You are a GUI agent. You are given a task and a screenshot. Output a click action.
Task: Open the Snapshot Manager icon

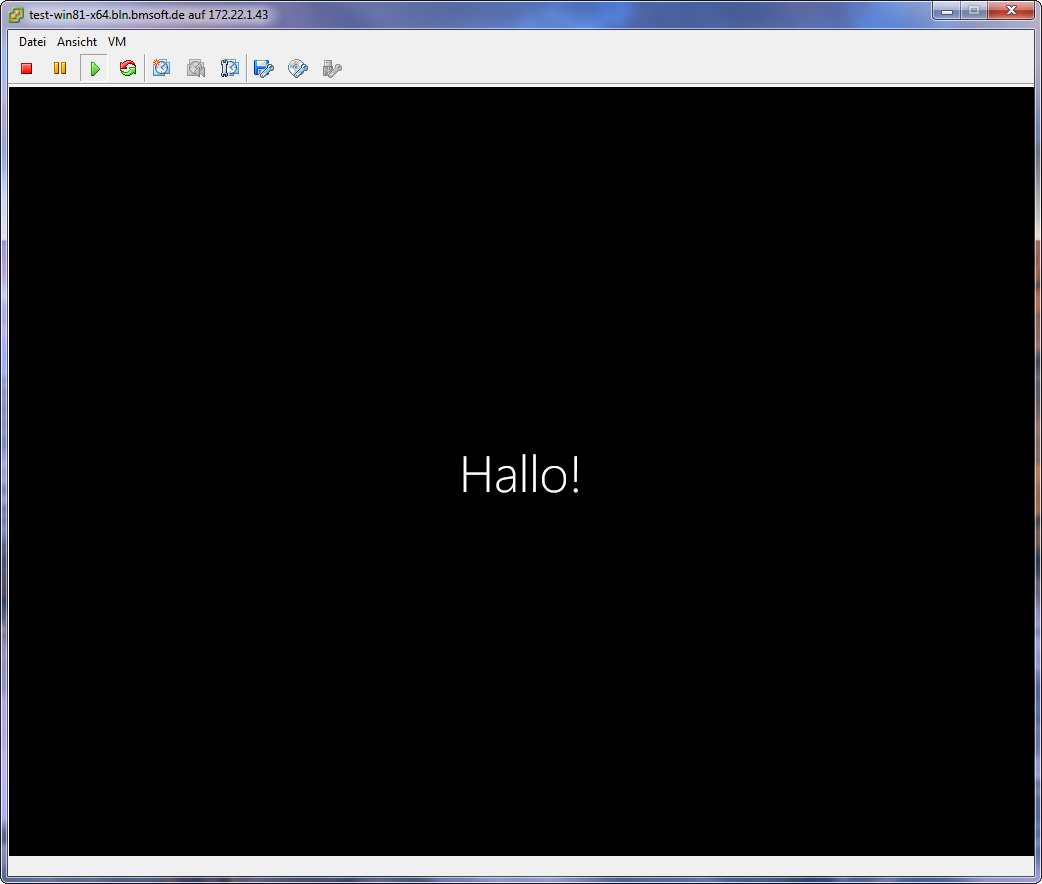pyautogui.click(x=229, y=68)
